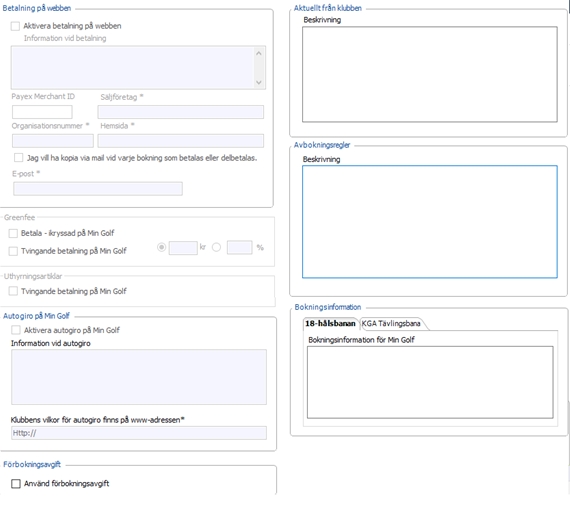Tick the copy via mail per booking checkbox
This screenshot has height=522, width=570.
pos(18,158)
